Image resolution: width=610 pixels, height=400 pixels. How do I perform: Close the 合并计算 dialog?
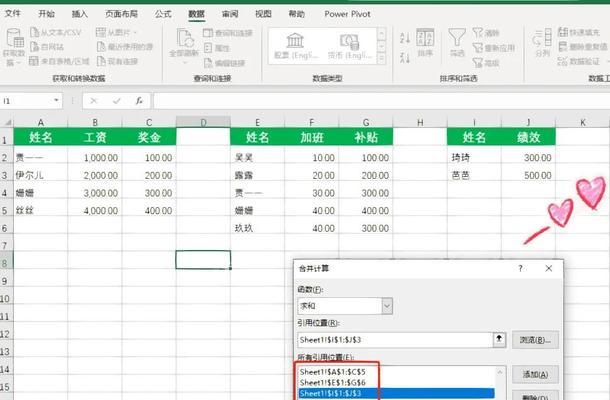tap(549, 268)
